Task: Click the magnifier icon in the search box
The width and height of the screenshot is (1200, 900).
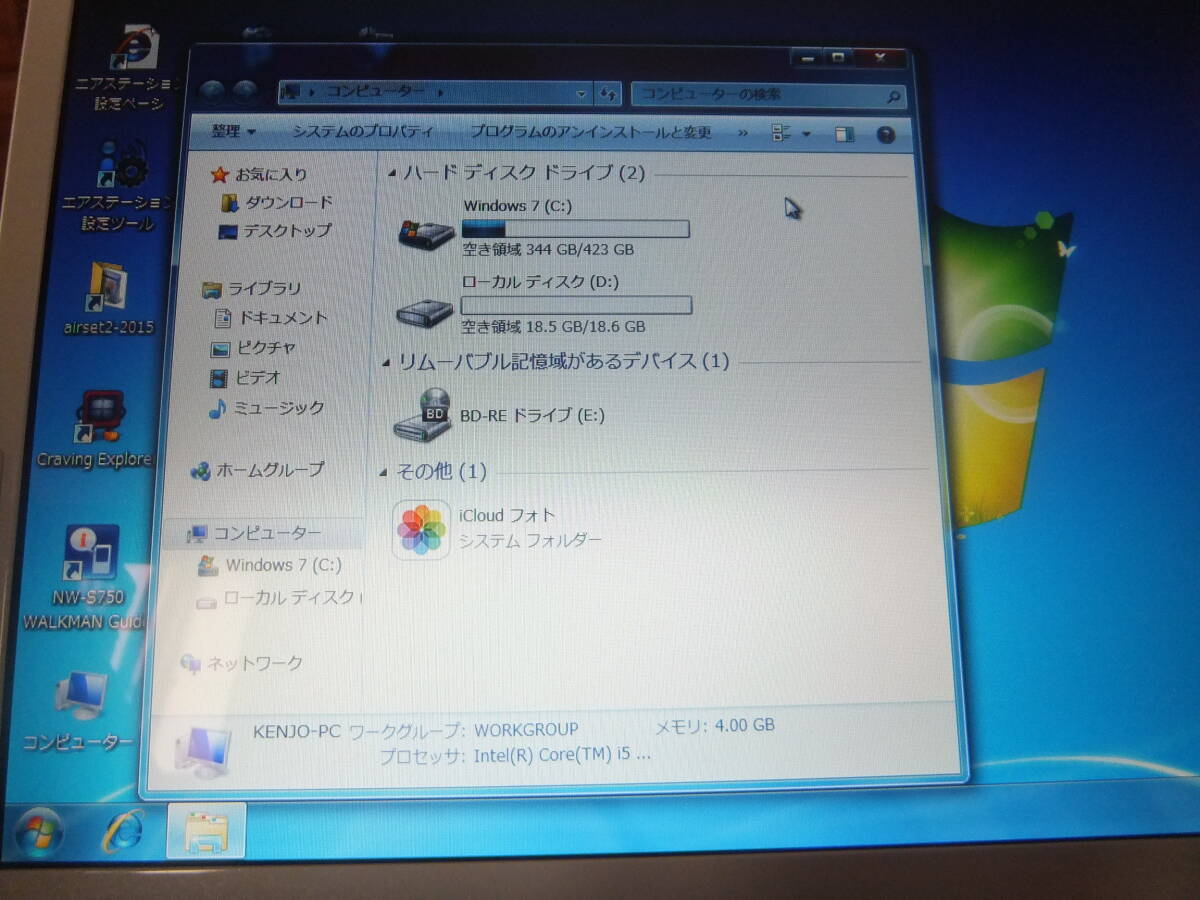Action: pos(893,97)
